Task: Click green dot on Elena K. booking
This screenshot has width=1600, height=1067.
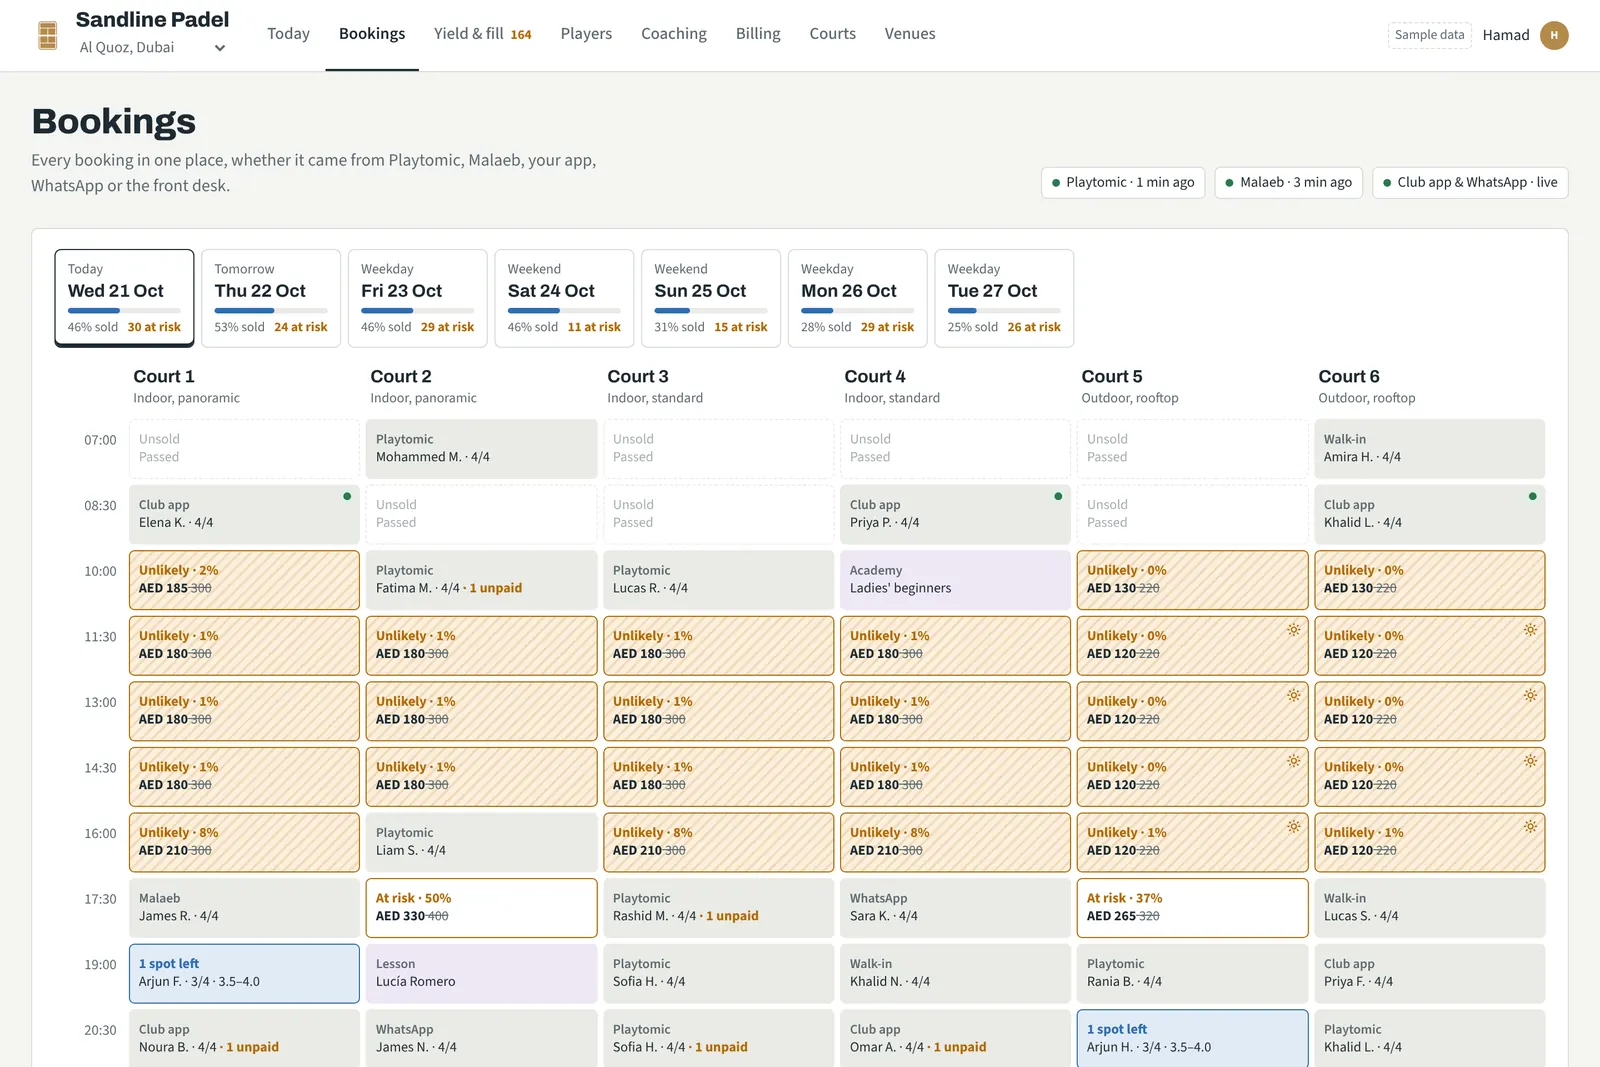Action: (x=347, y=496)
